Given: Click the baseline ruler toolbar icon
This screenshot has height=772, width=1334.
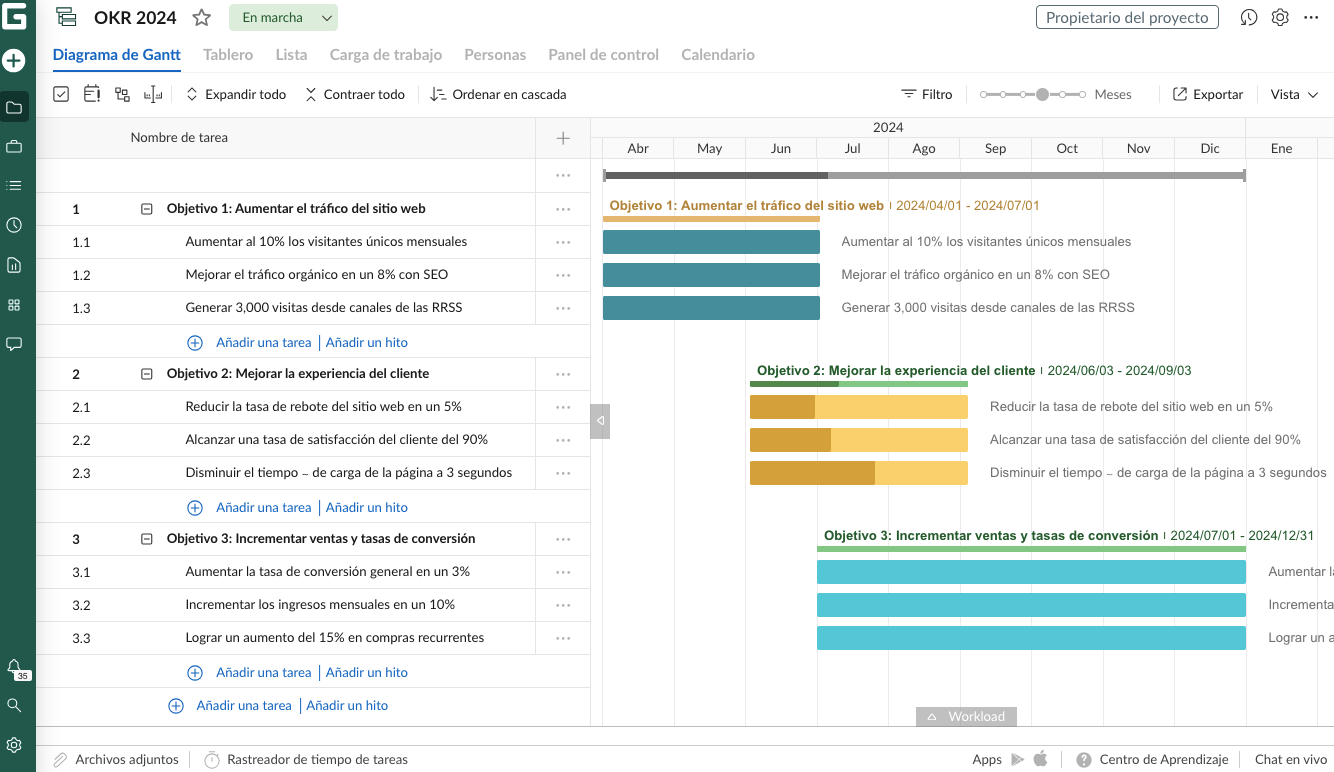Looking at the screenshot, I should click(153, 94).
